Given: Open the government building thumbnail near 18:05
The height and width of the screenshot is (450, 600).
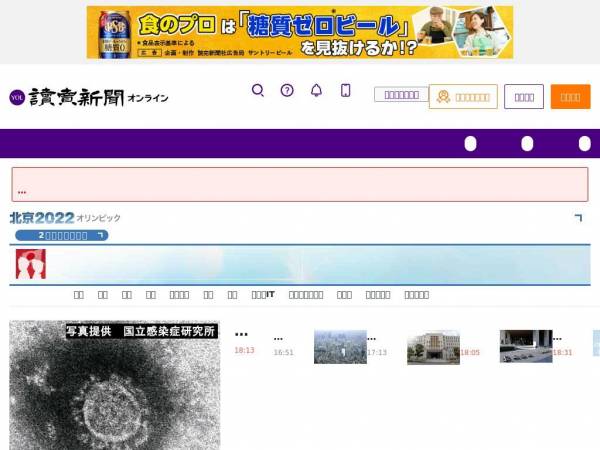Looking at the screenshot, I should (x=433, y=347).
